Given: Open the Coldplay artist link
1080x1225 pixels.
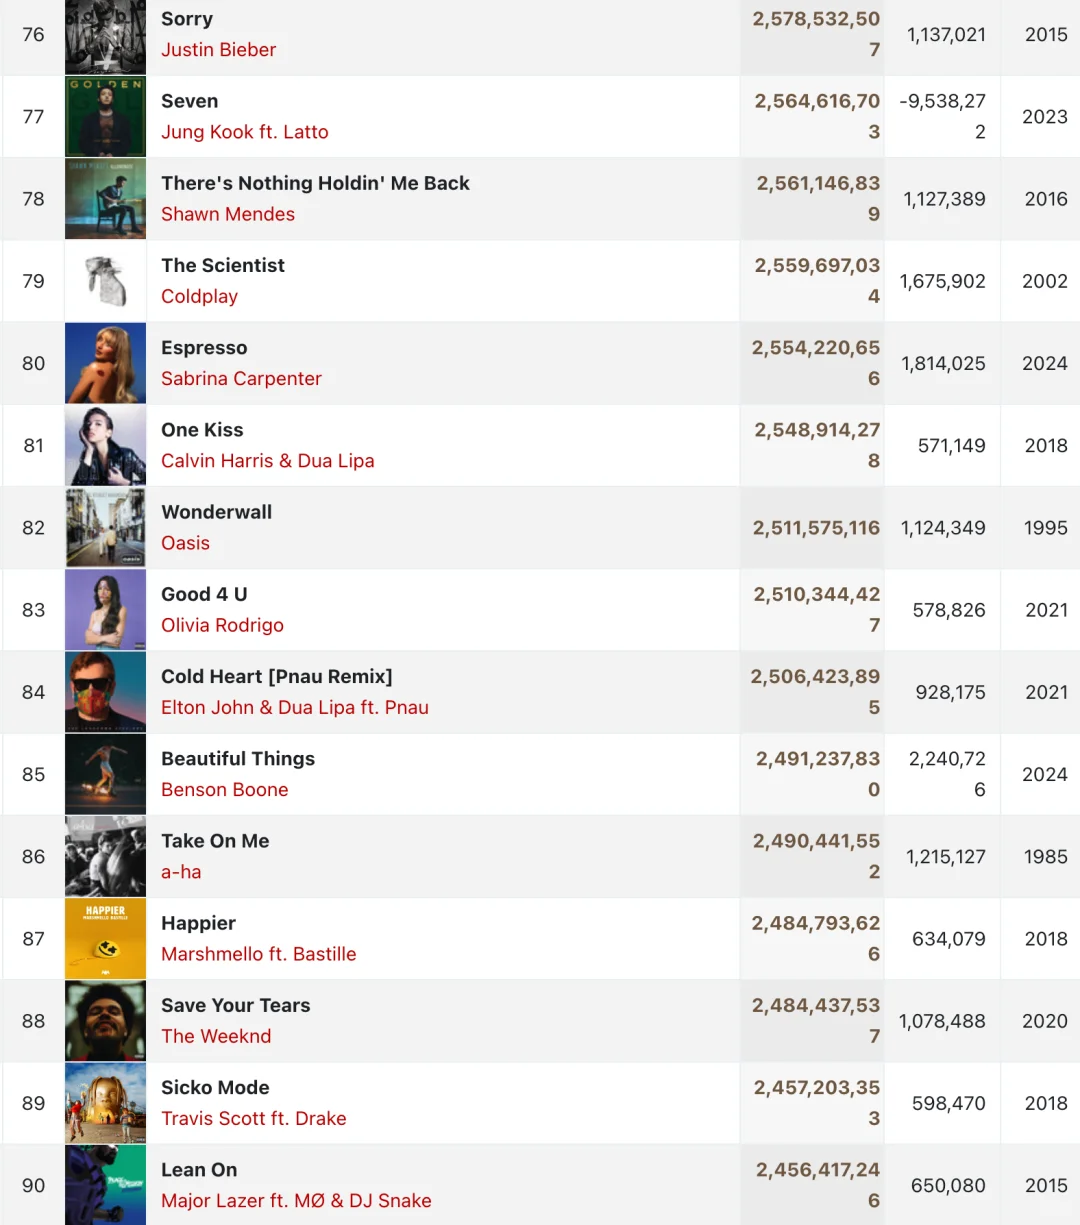Looking at the screenshot, I should pos(199,296).
